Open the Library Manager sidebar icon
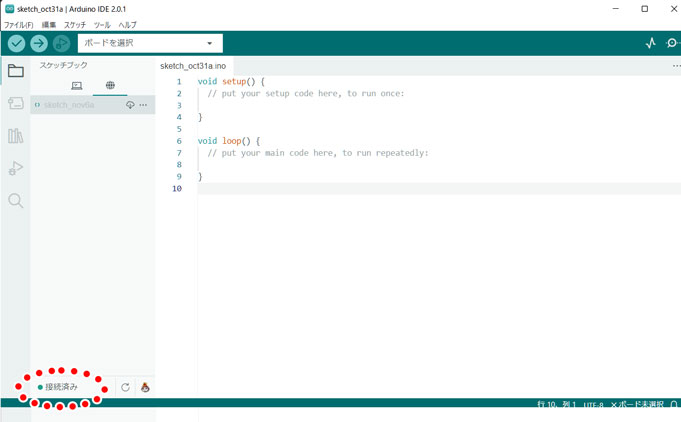The image size is (681, 422). pyautogui.click(x=16, y=136)
